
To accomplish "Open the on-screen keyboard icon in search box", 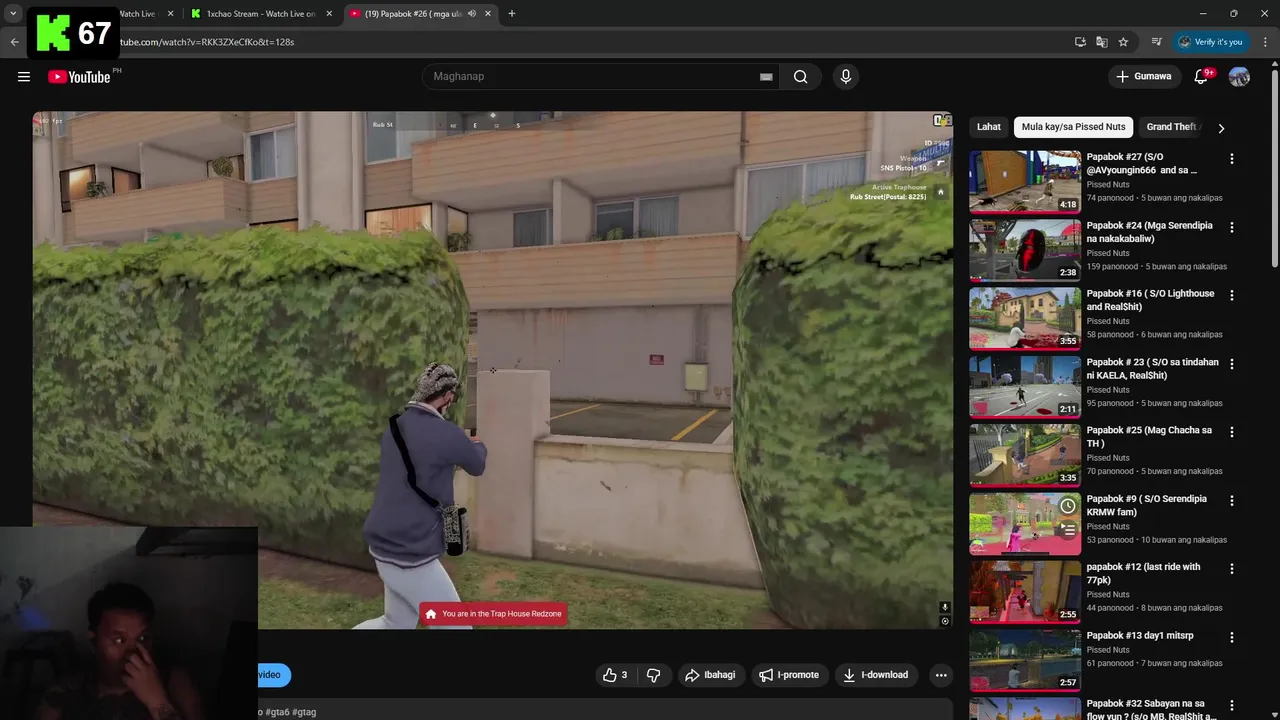I will 766,77.
